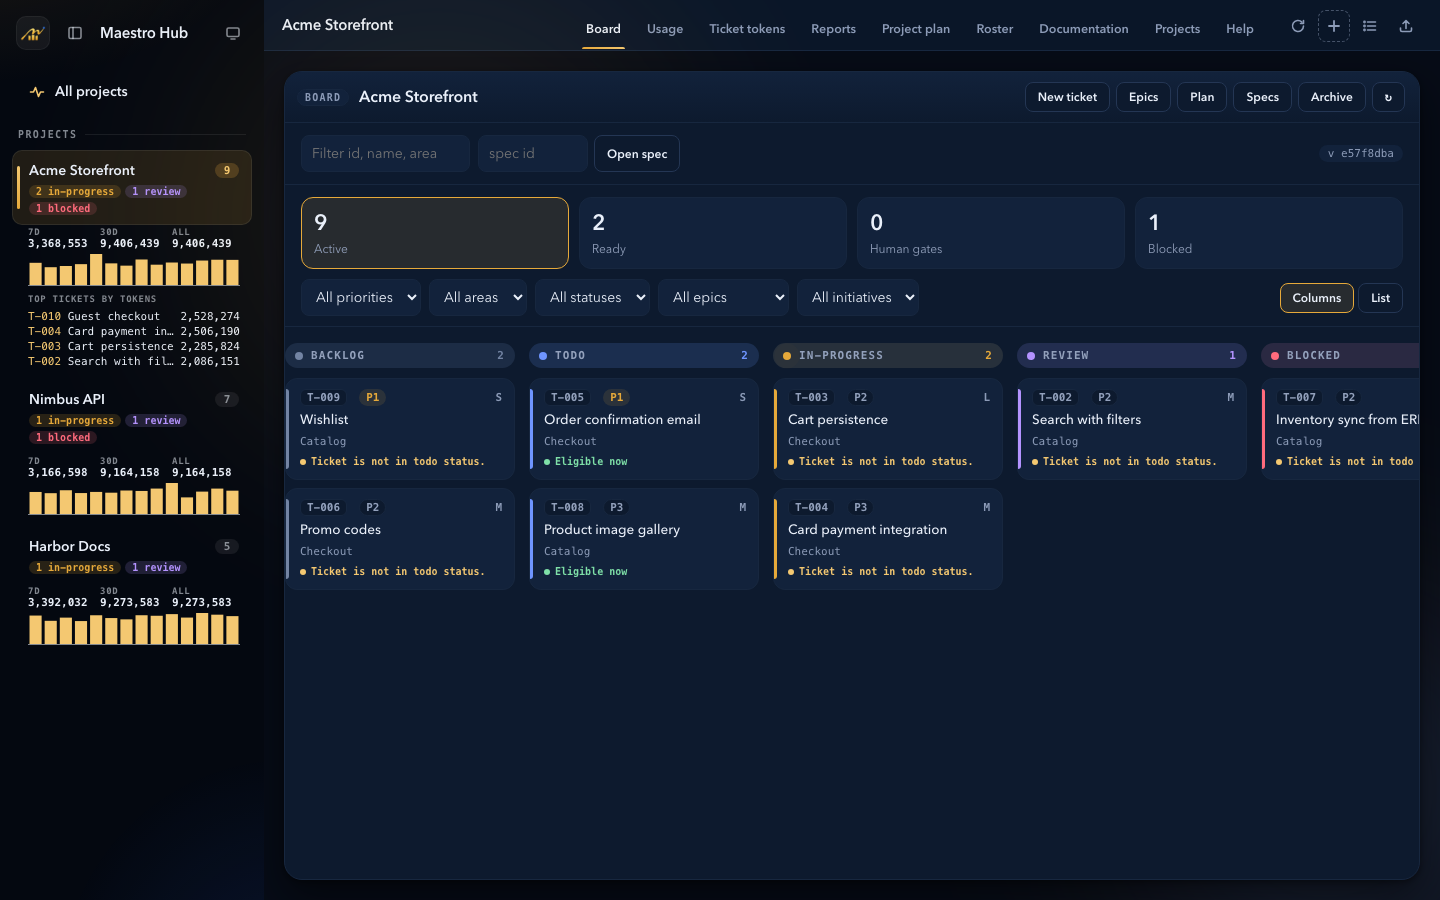This screenshot has height=900, width=1440.
Task: Click the monitor icon beside Maestro Hub
Action: [x=233, y=33]
